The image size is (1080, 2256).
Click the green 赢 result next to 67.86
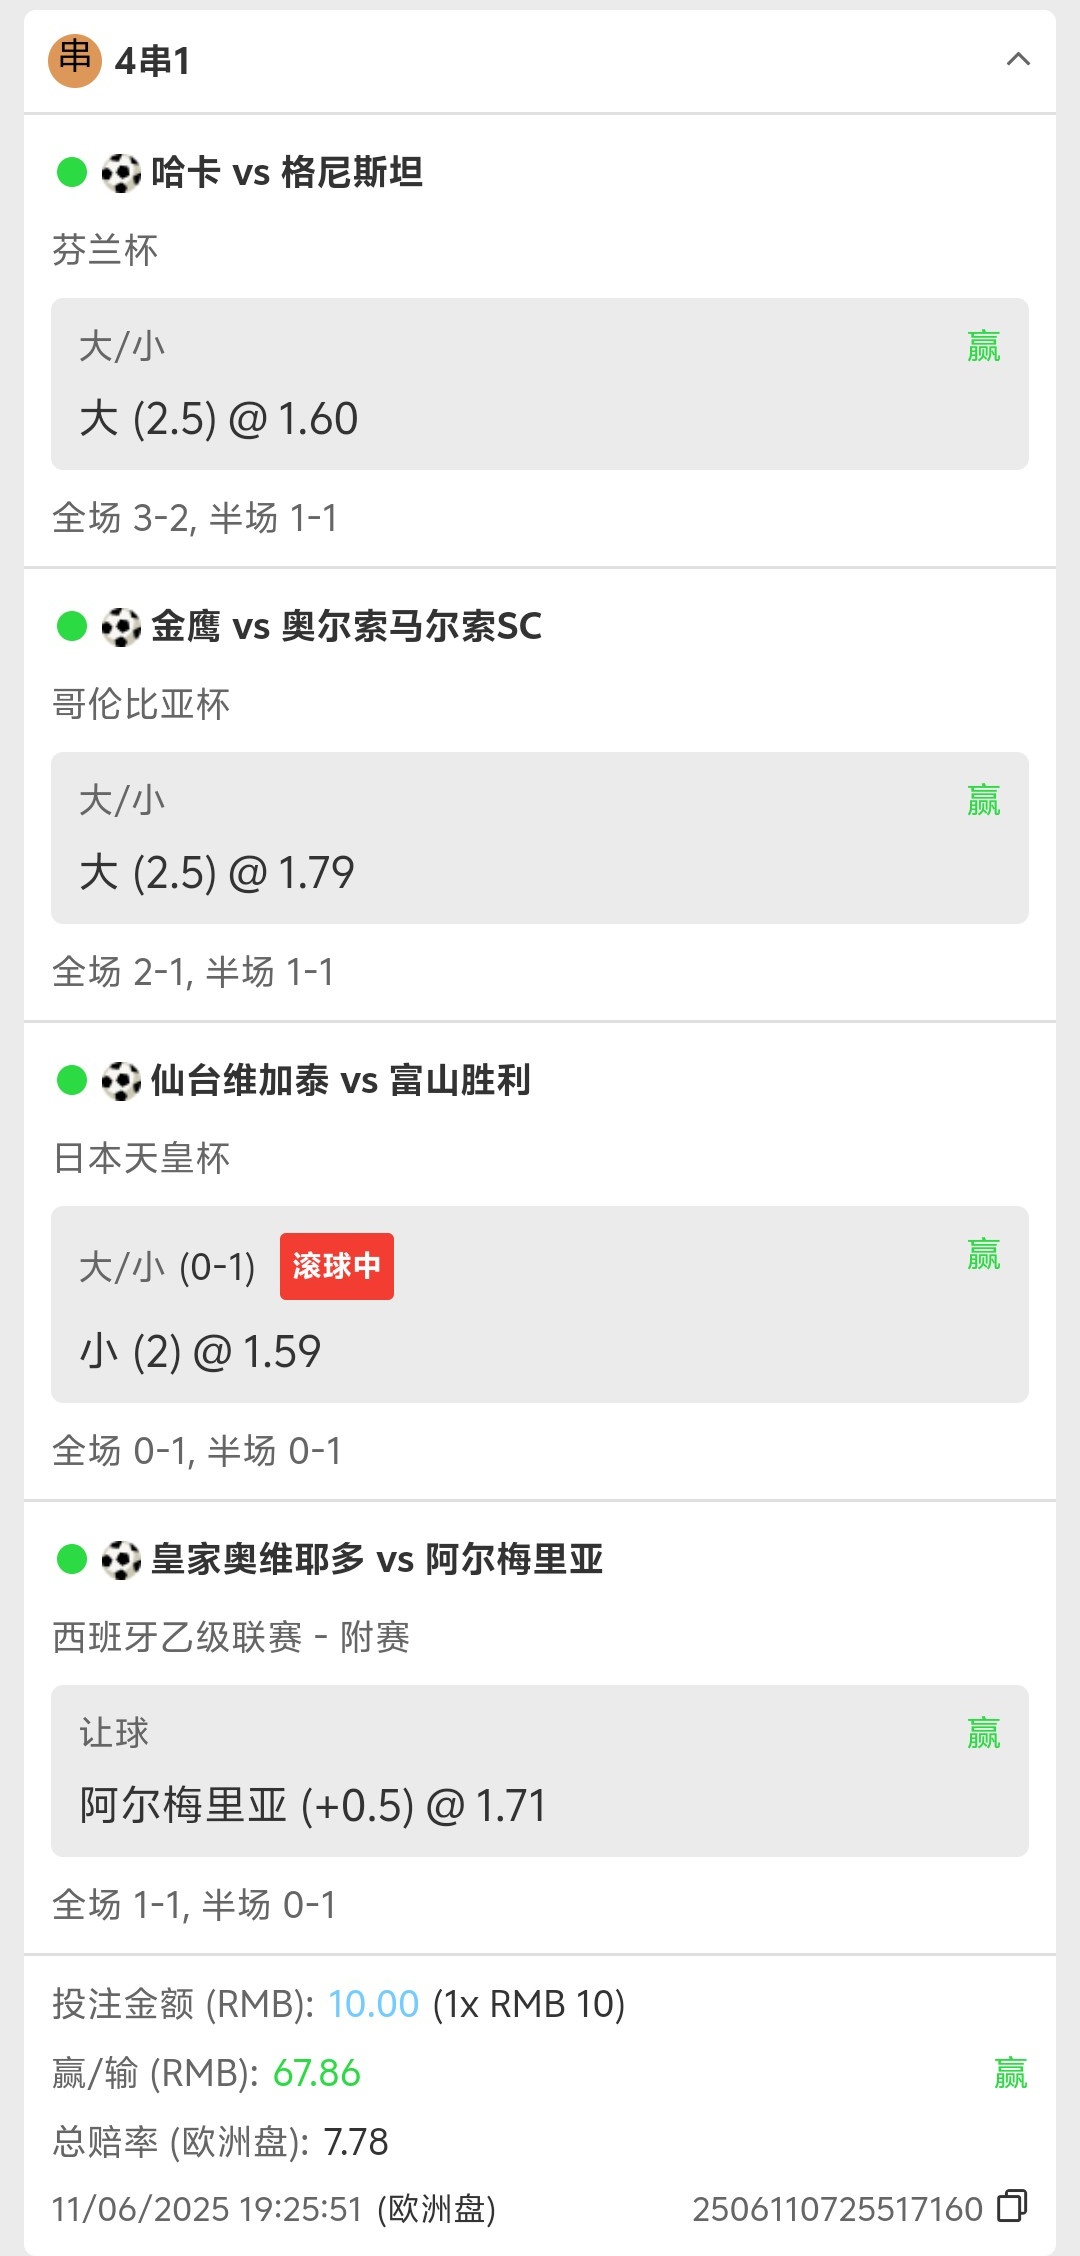pyautogui.click(x=1010, y=2073)
